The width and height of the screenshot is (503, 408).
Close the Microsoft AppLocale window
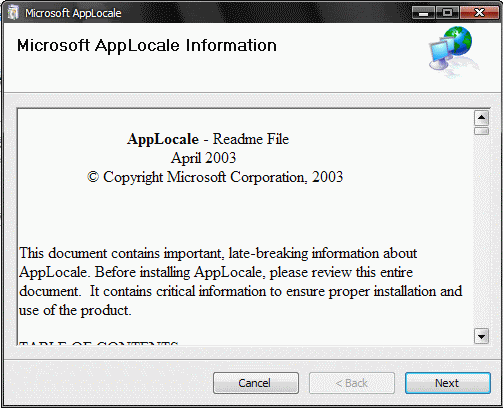(479, 13)
